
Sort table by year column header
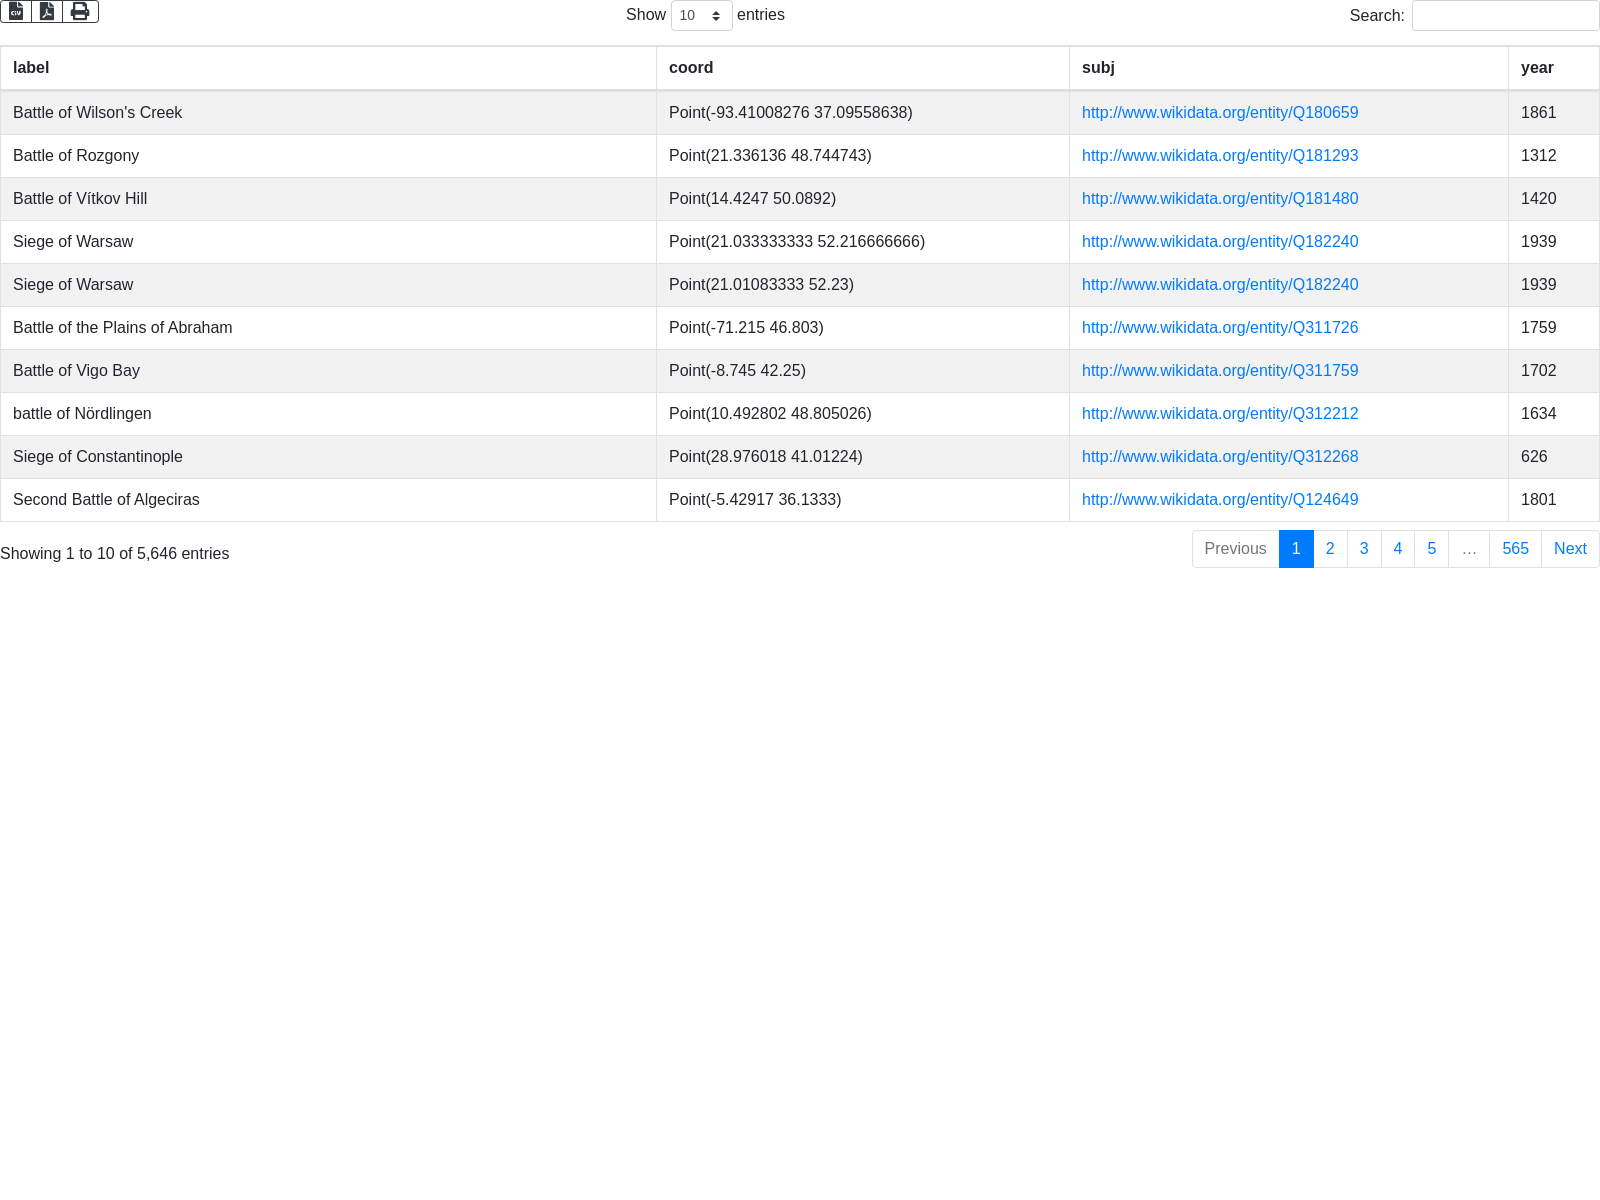click(x=1537, y=68)
